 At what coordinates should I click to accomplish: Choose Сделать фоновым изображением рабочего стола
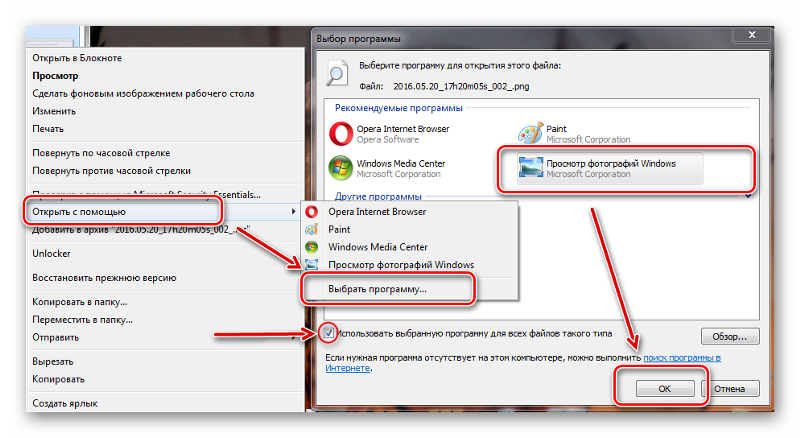pyautogui.click(x=143, y=93)
